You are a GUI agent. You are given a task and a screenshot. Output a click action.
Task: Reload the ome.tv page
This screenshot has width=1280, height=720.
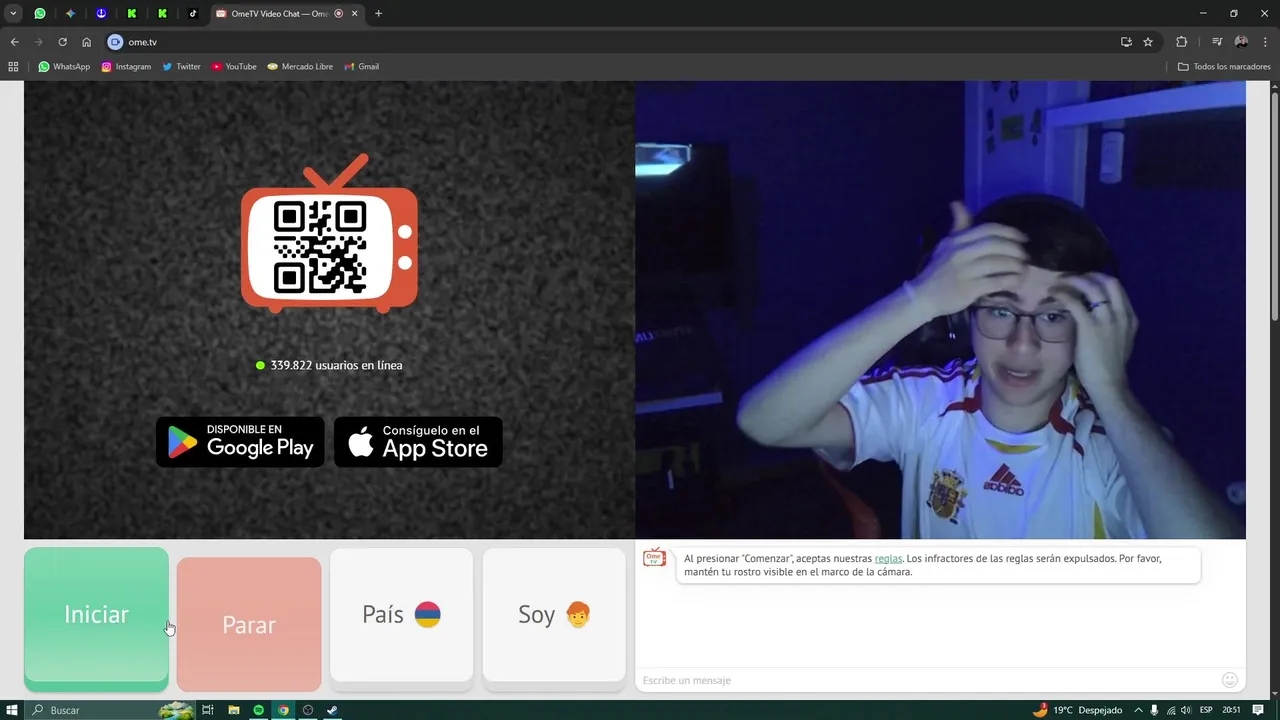tap(62, 42)
